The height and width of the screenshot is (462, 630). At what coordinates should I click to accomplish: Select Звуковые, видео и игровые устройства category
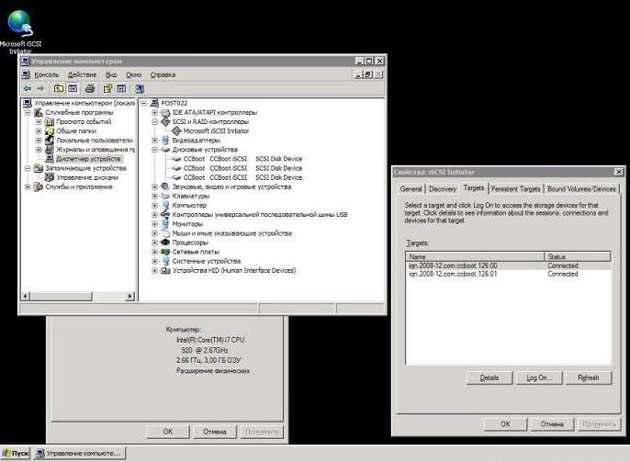[x=231, y=187]
